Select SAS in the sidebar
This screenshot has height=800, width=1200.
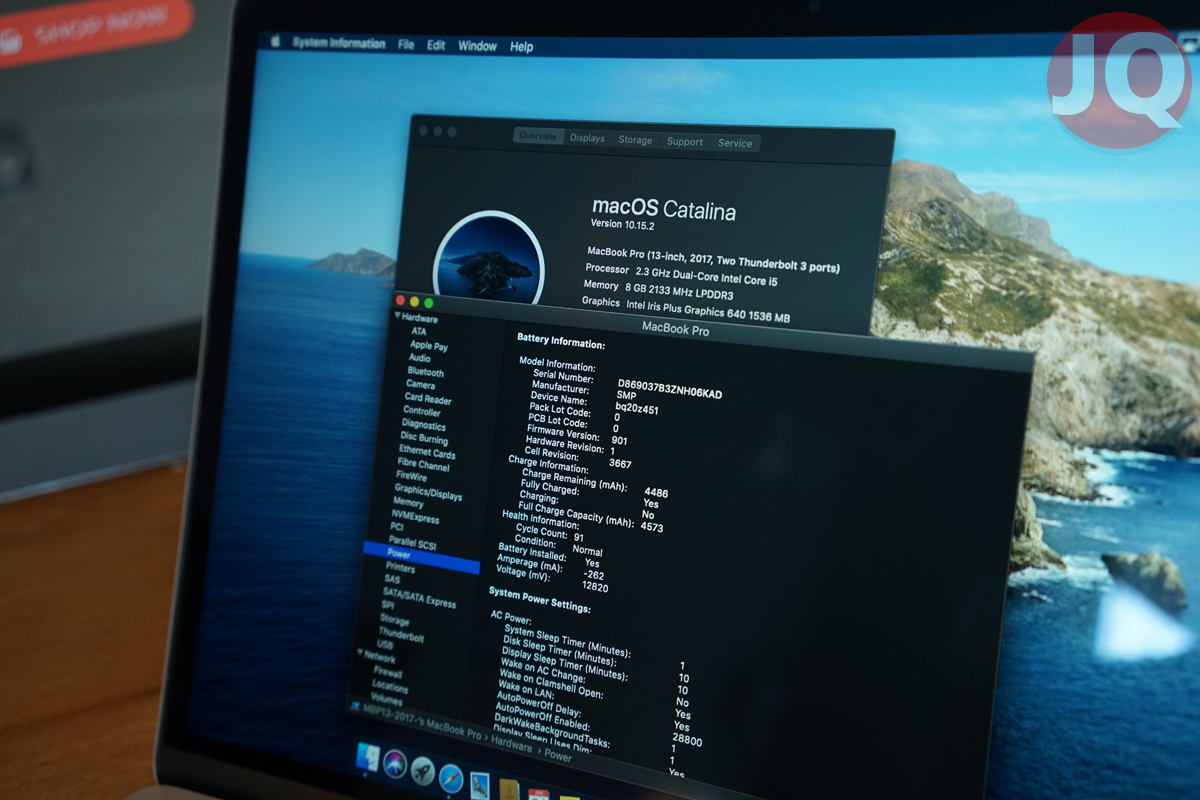392,579
